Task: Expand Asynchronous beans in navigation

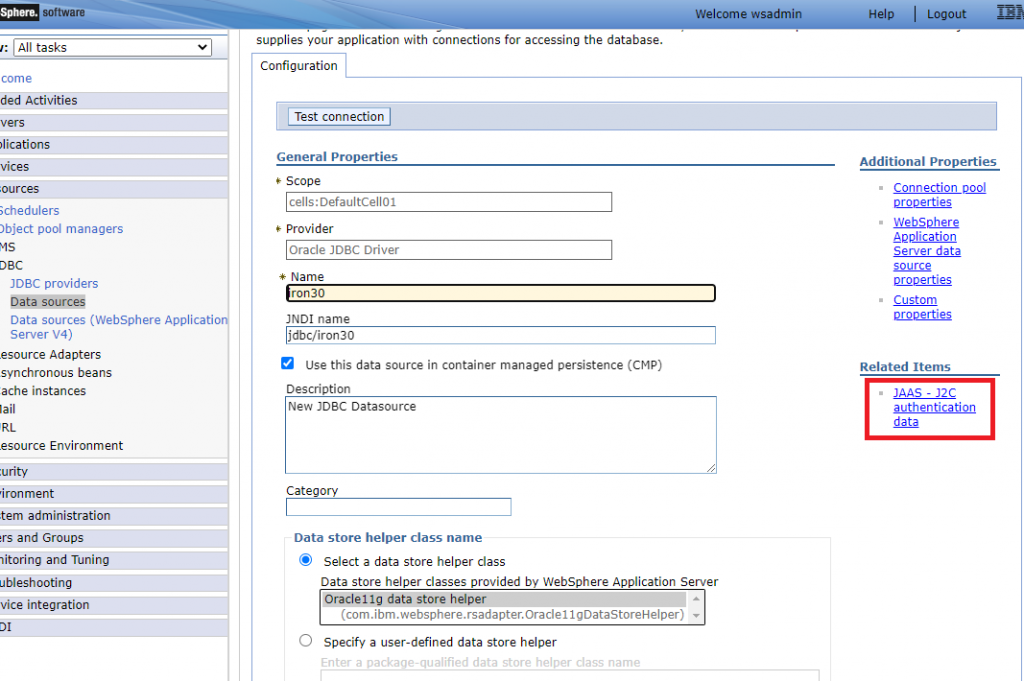Action: [56, 373]
